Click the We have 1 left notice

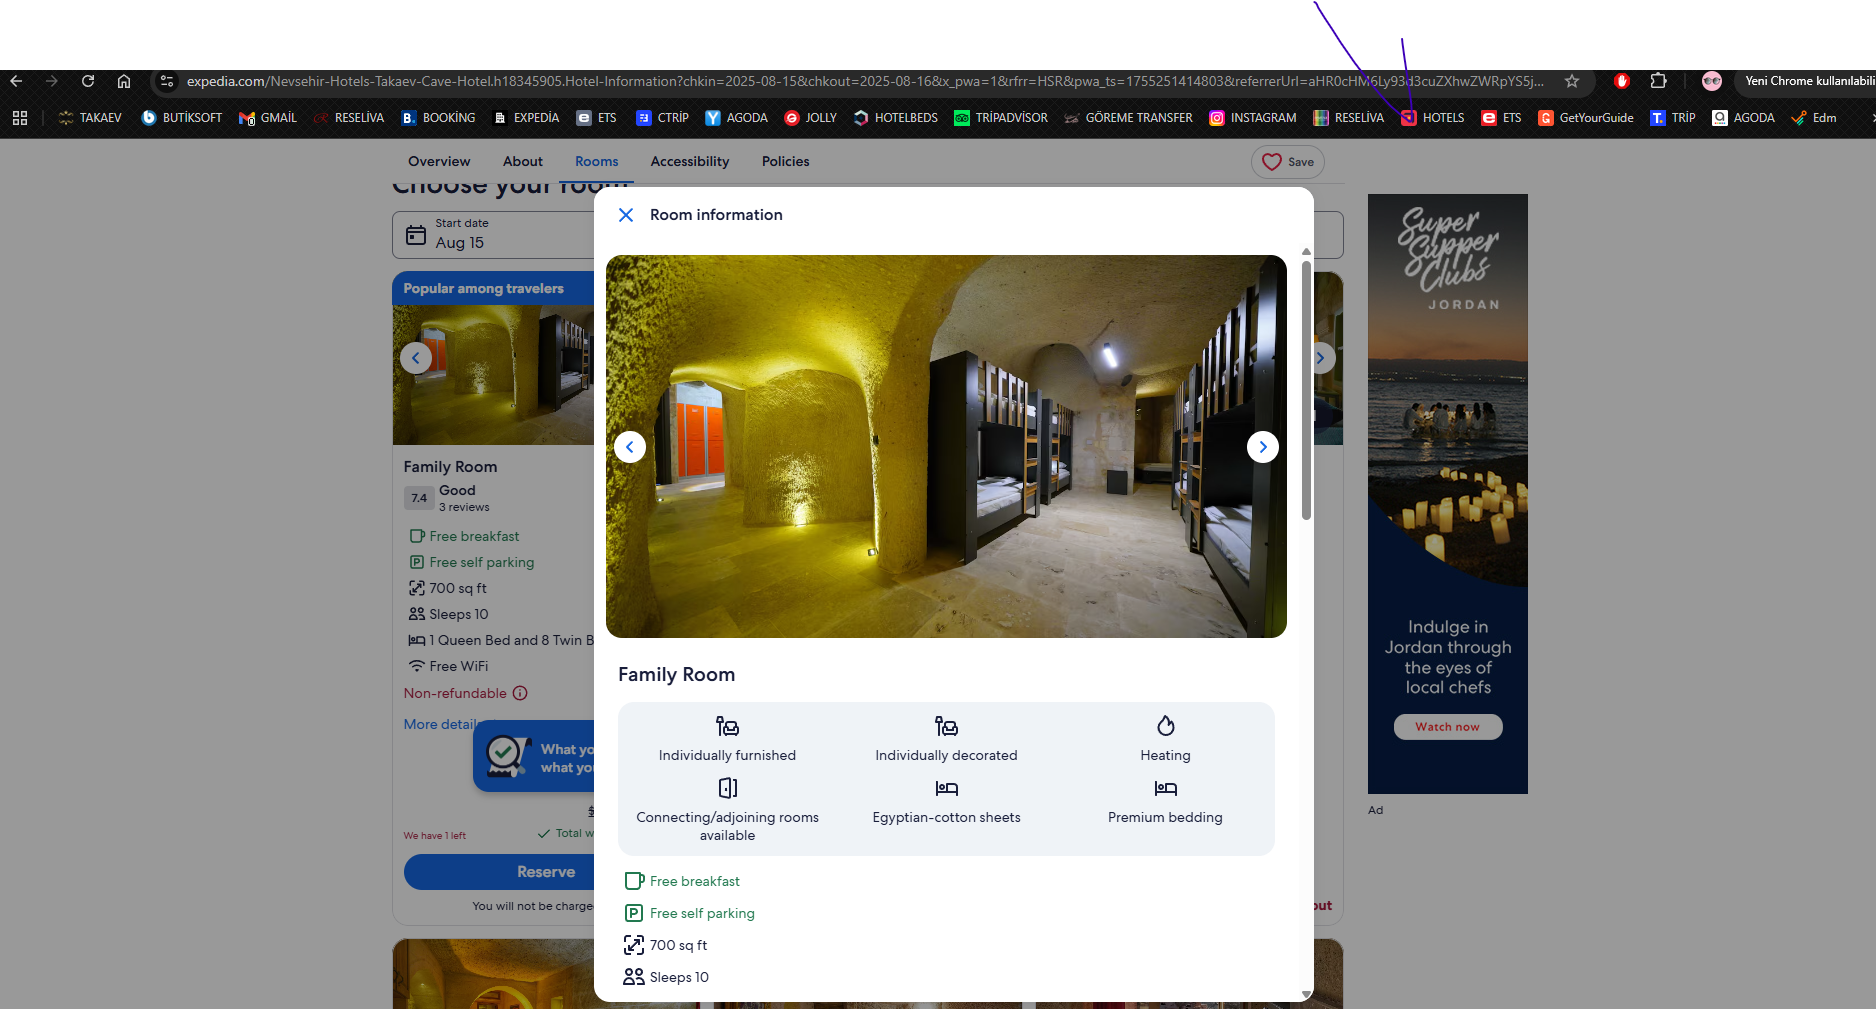pos(434,836)
